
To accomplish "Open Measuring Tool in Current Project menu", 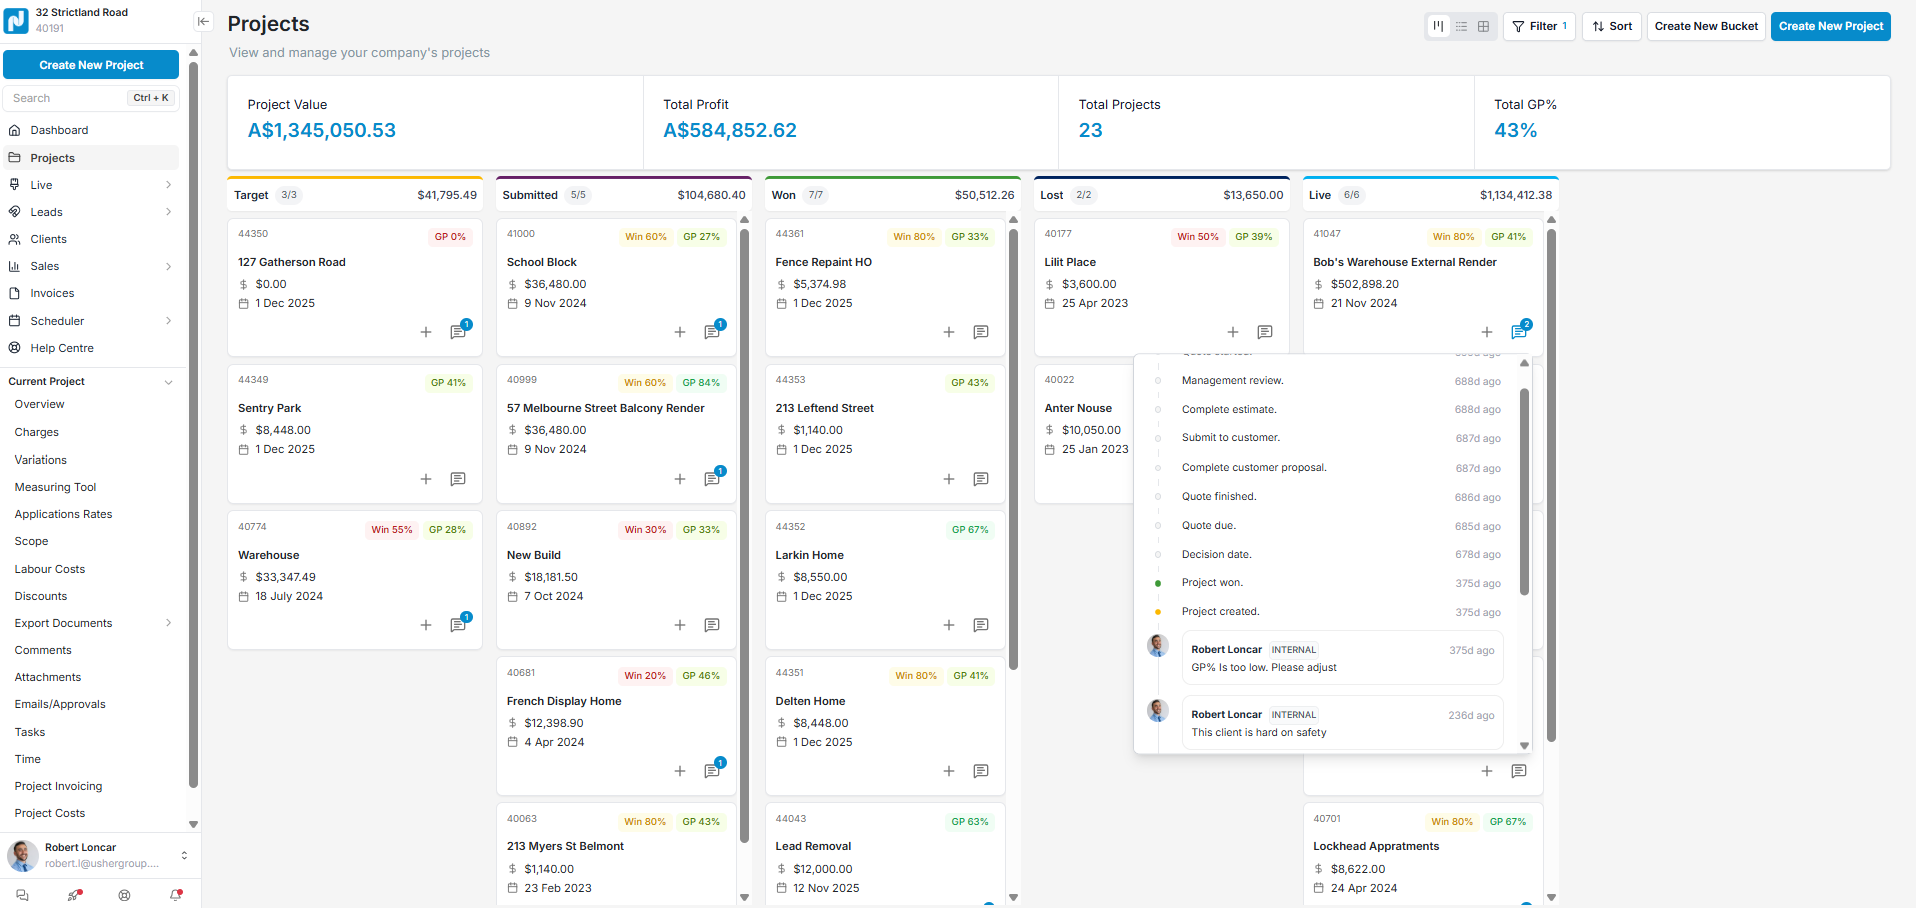I will [55, 487].
